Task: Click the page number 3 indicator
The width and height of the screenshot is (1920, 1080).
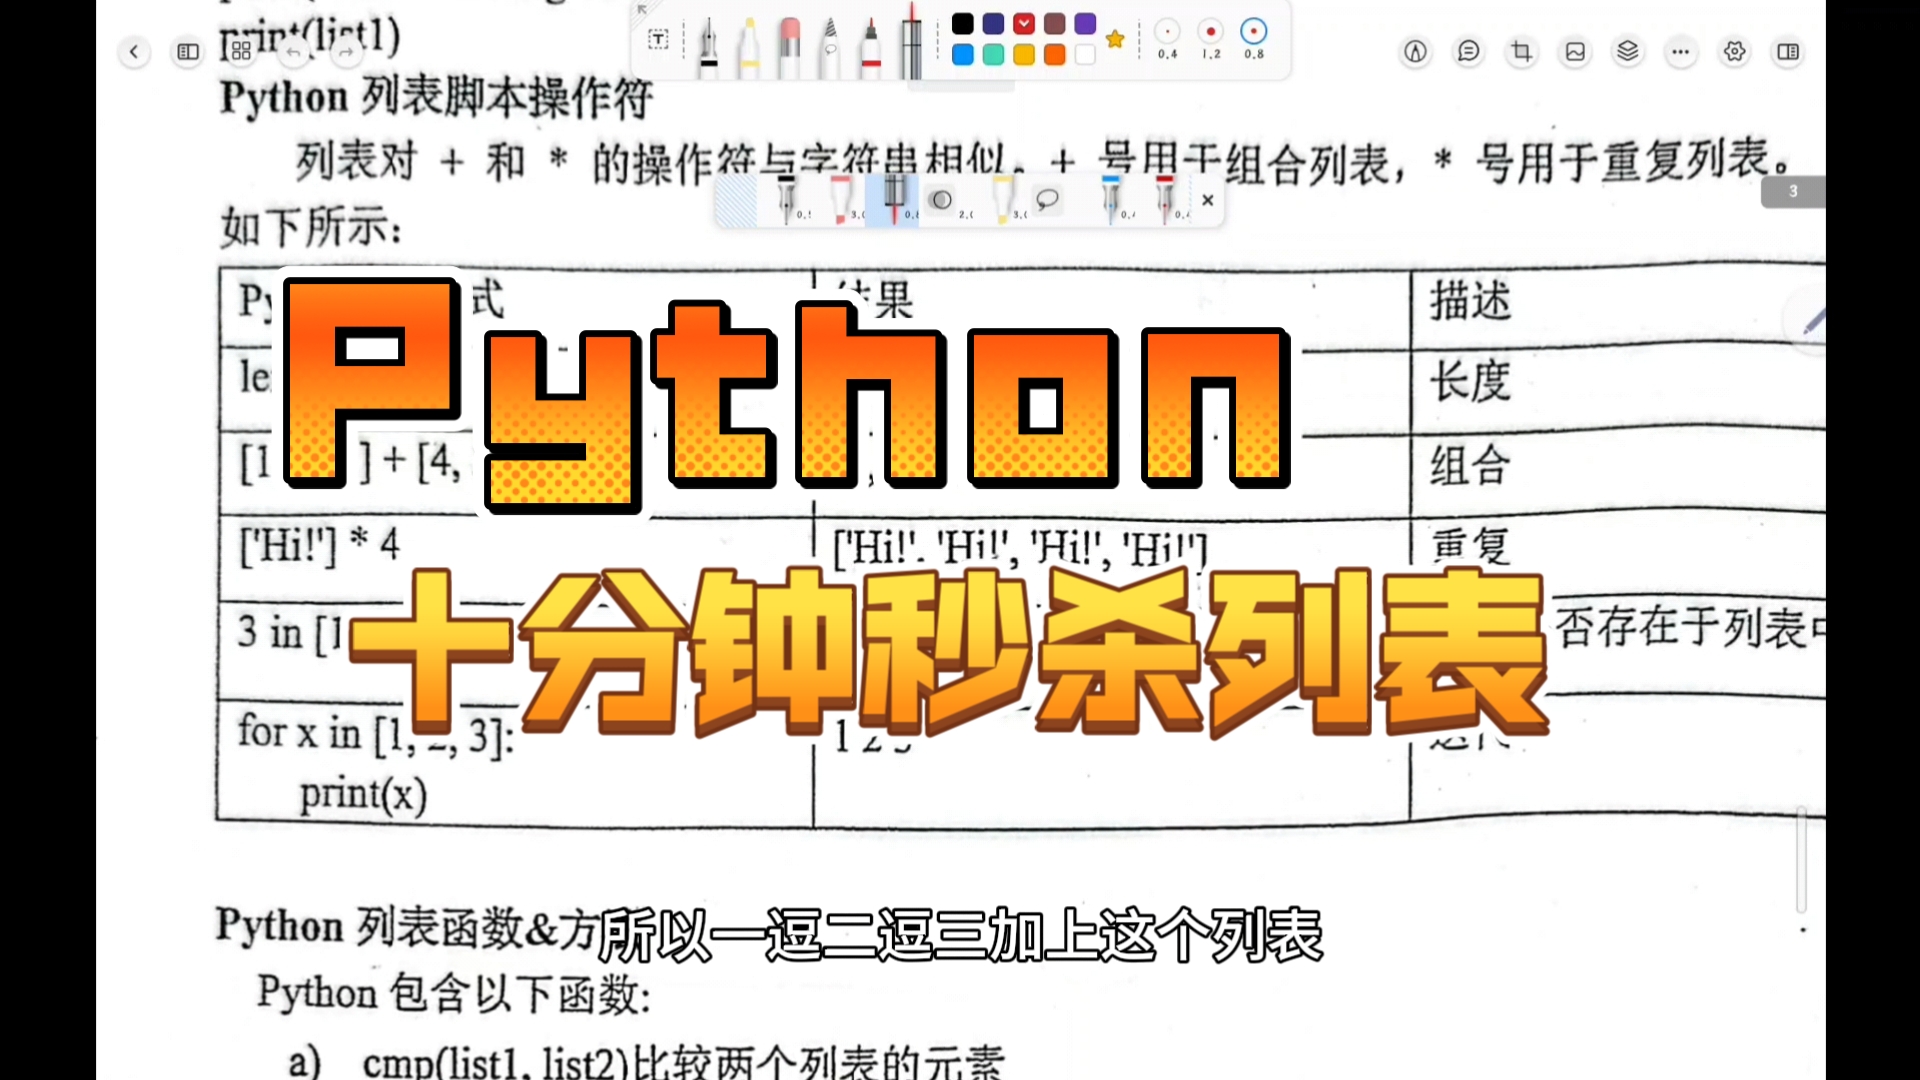Action: (x=1793, y=191)
